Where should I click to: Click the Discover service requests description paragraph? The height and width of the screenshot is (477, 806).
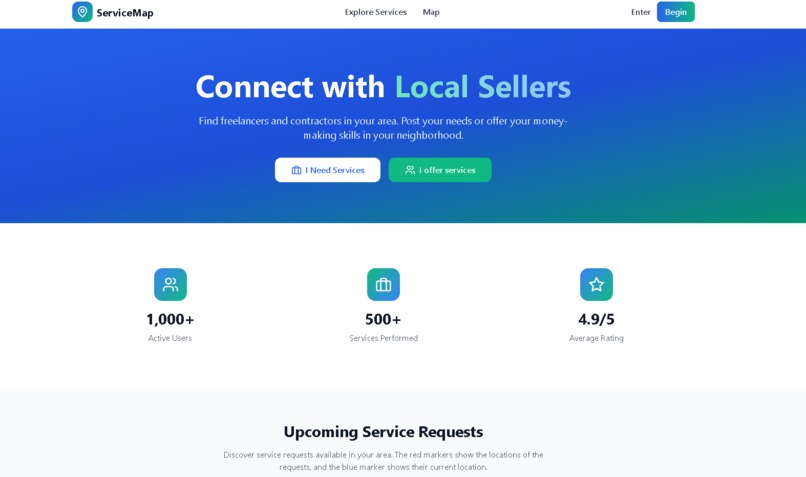pos(383,461)
